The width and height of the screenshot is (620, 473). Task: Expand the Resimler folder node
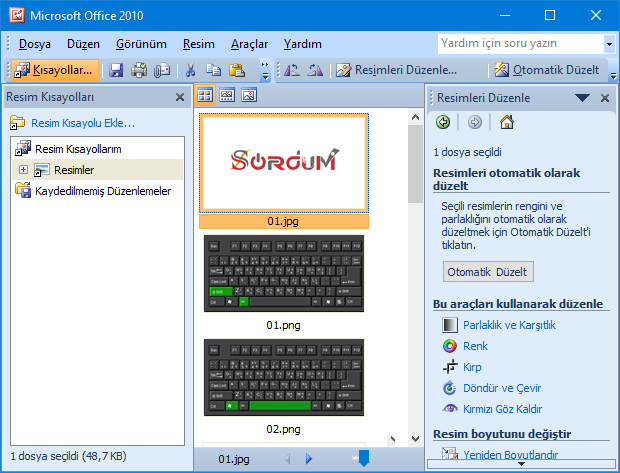pyautogui.click(x=23, y=170)
